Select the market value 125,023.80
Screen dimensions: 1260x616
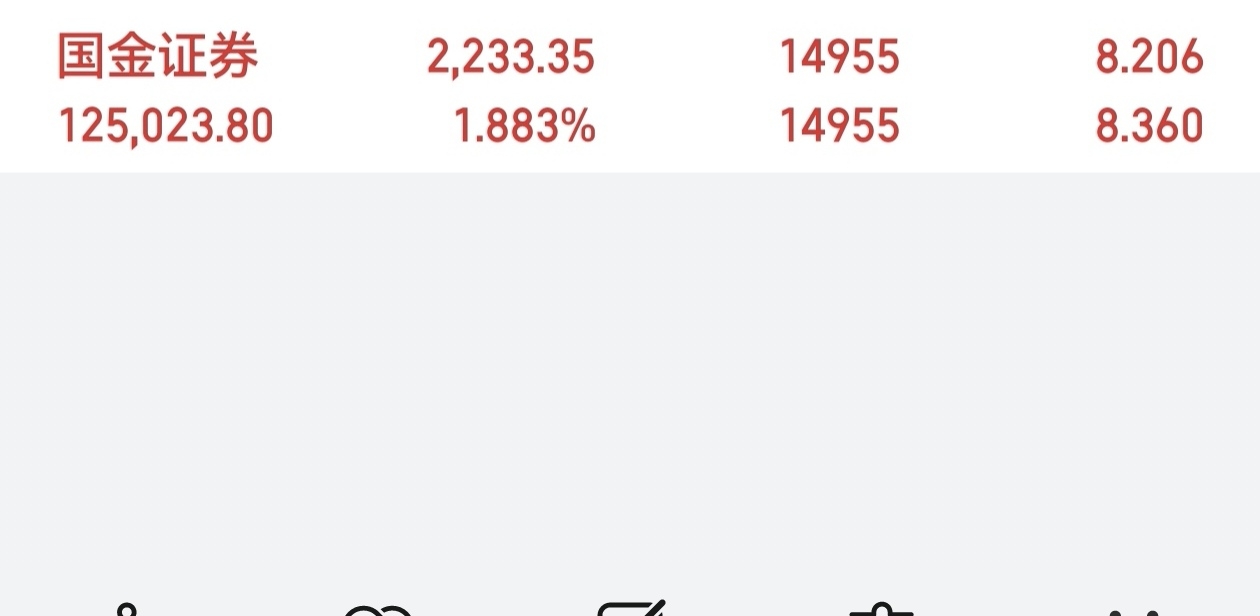point(166,127)
